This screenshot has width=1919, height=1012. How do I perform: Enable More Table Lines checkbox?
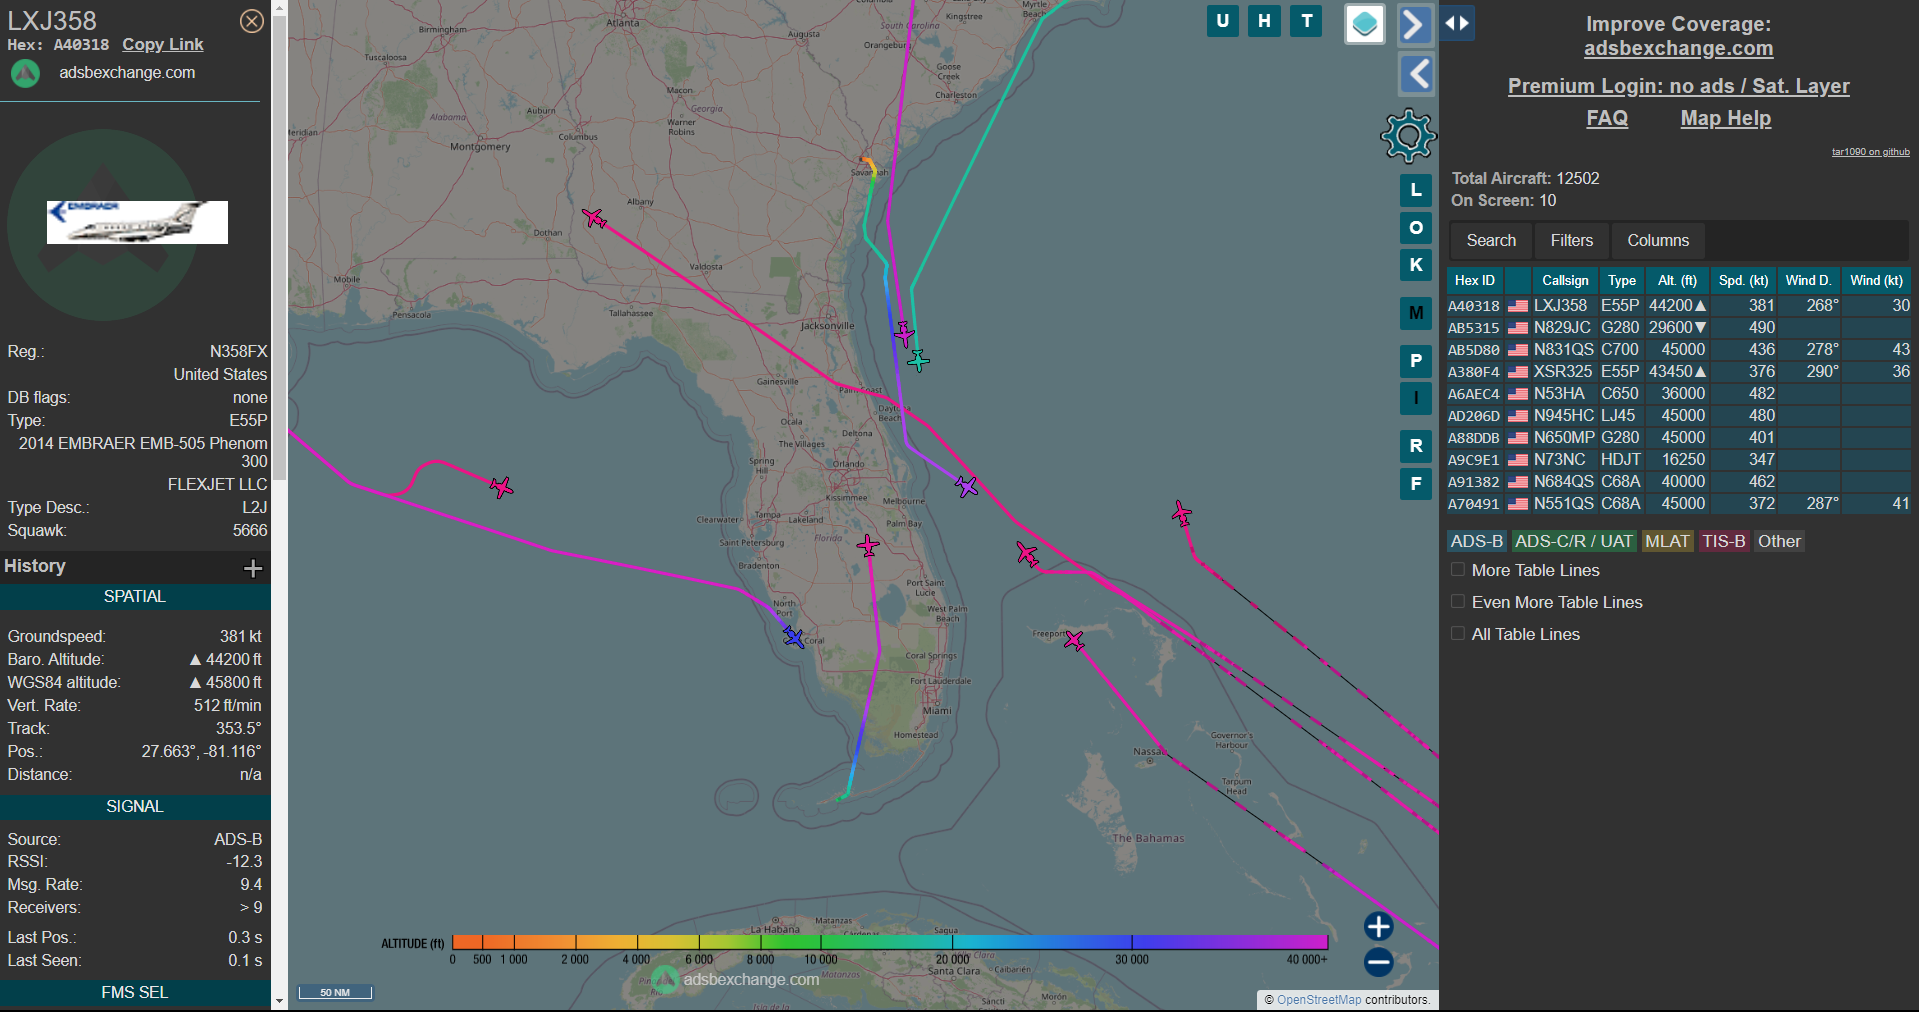click(1458, 570)
